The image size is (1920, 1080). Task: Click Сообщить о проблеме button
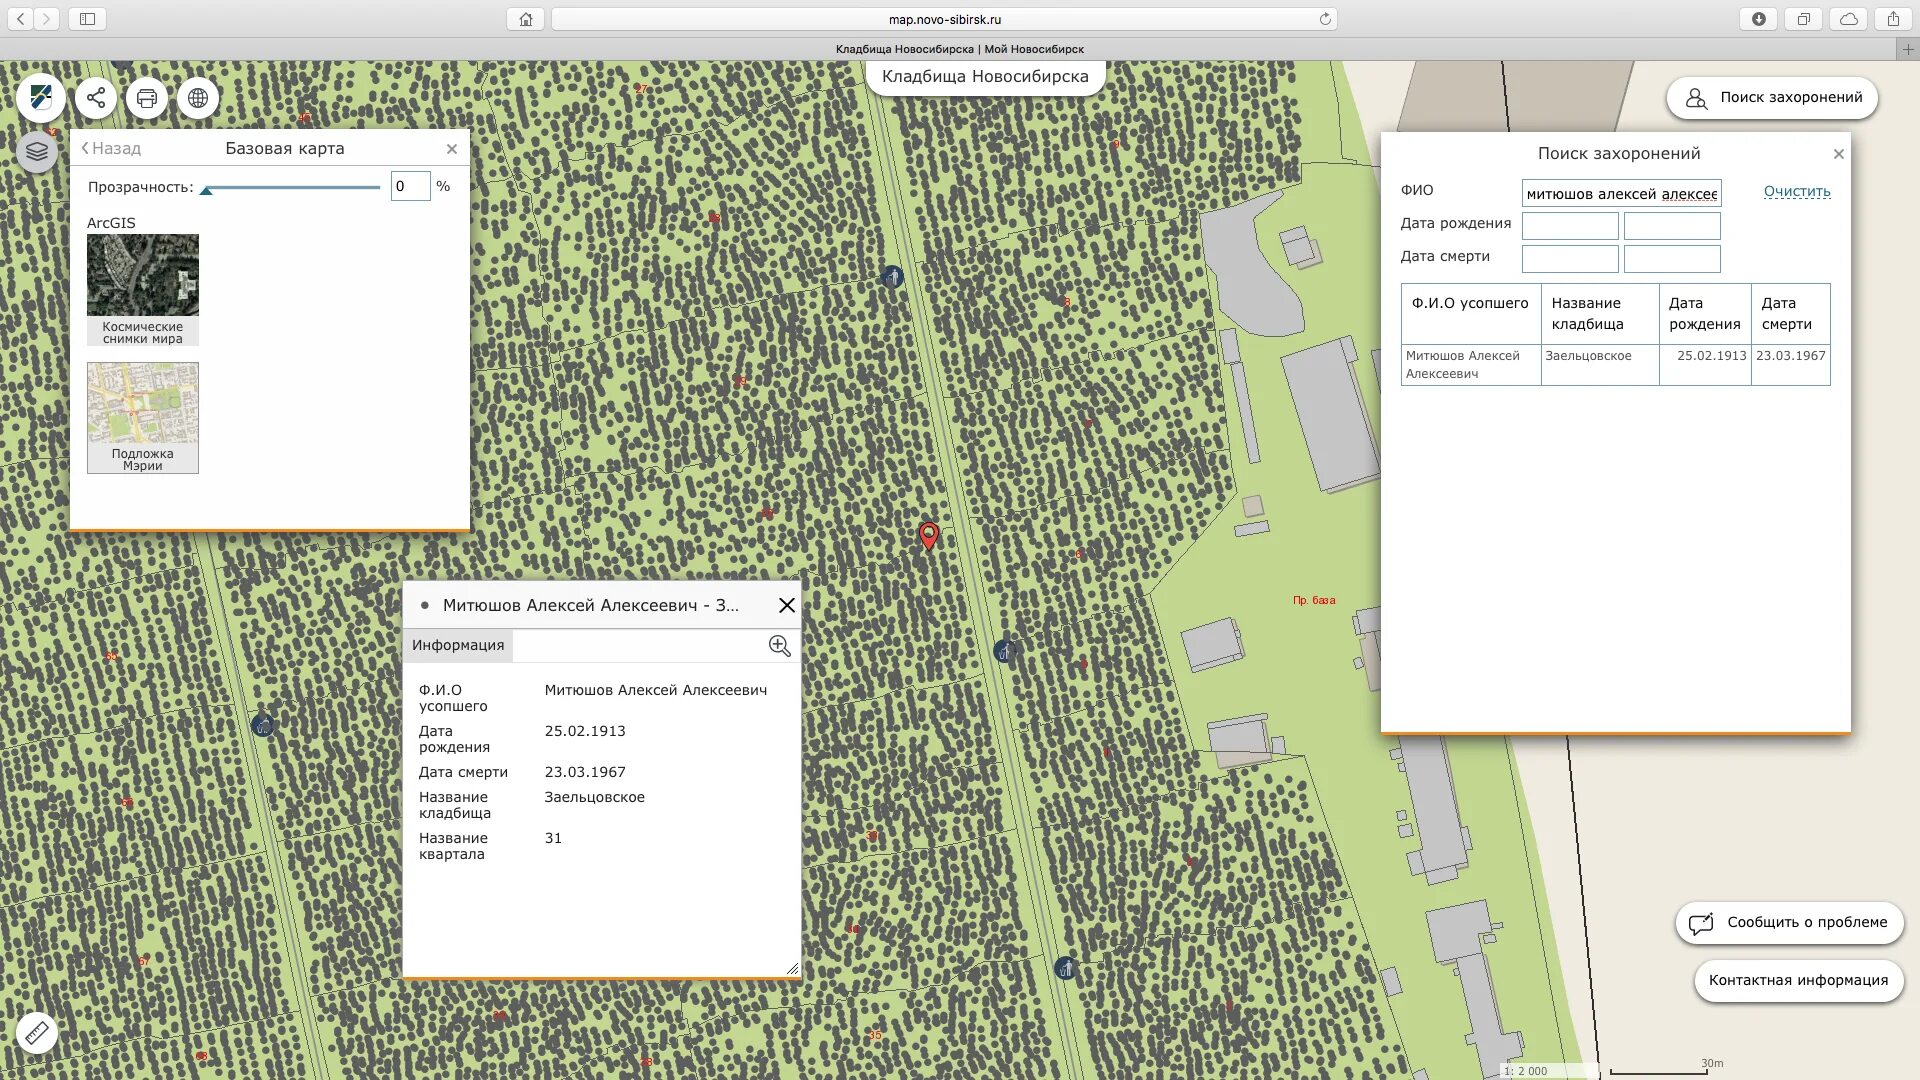(x=1789, y=922)
